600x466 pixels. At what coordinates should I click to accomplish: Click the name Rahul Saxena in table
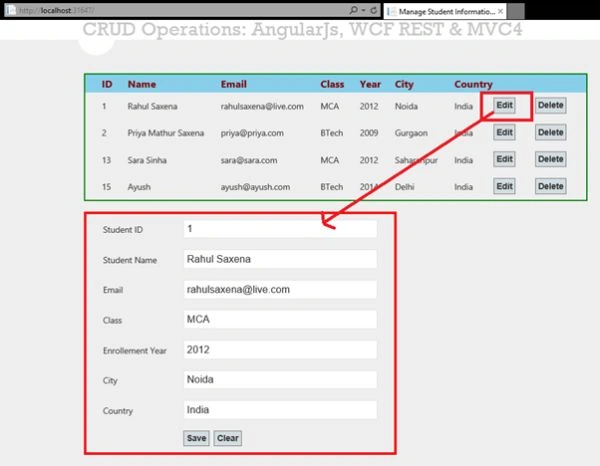(x=152, y=106)
